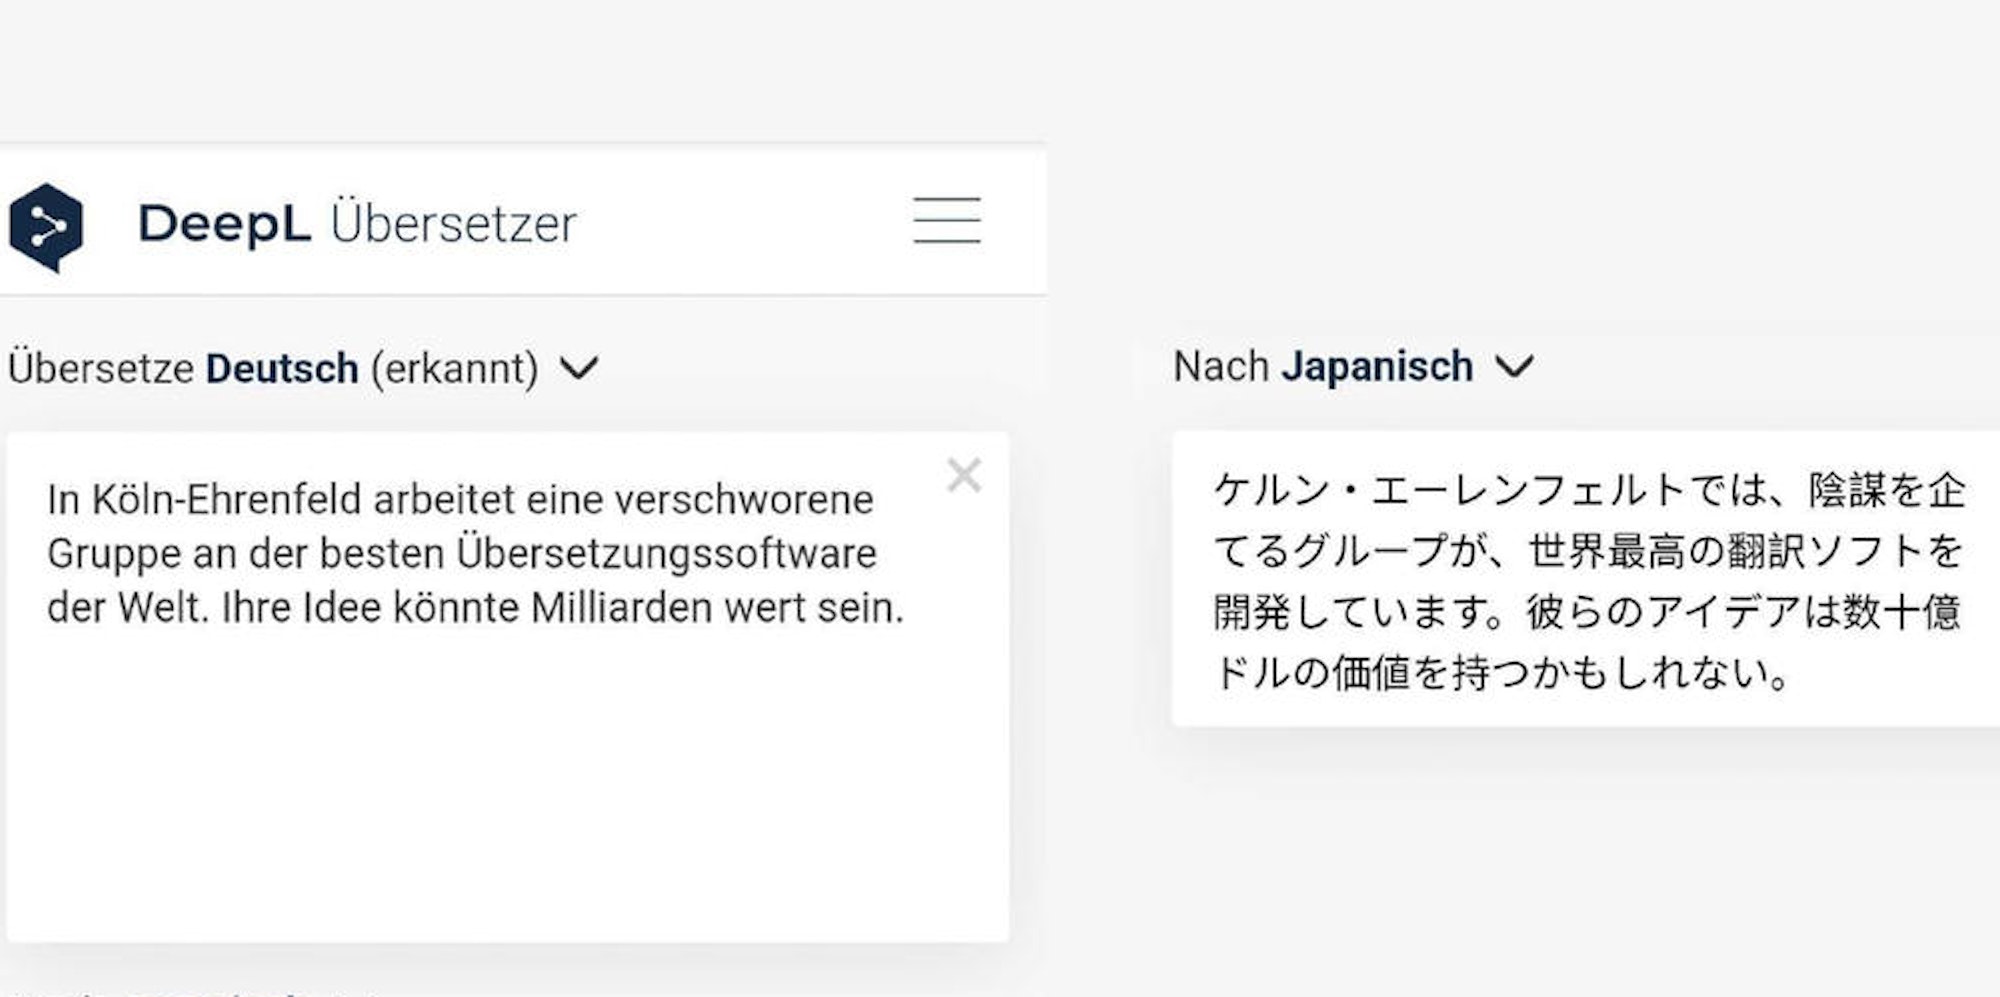The width and height of the screenshot is (2000, 997).
Task: Click the bold Deutsch language label
Action: click(283, 368)
